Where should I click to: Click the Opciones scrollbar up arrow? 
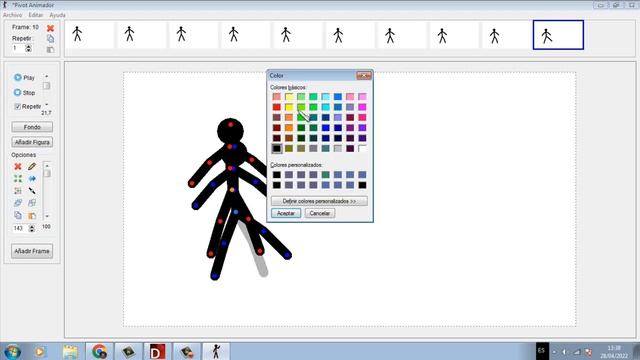[x=47, y=165]
